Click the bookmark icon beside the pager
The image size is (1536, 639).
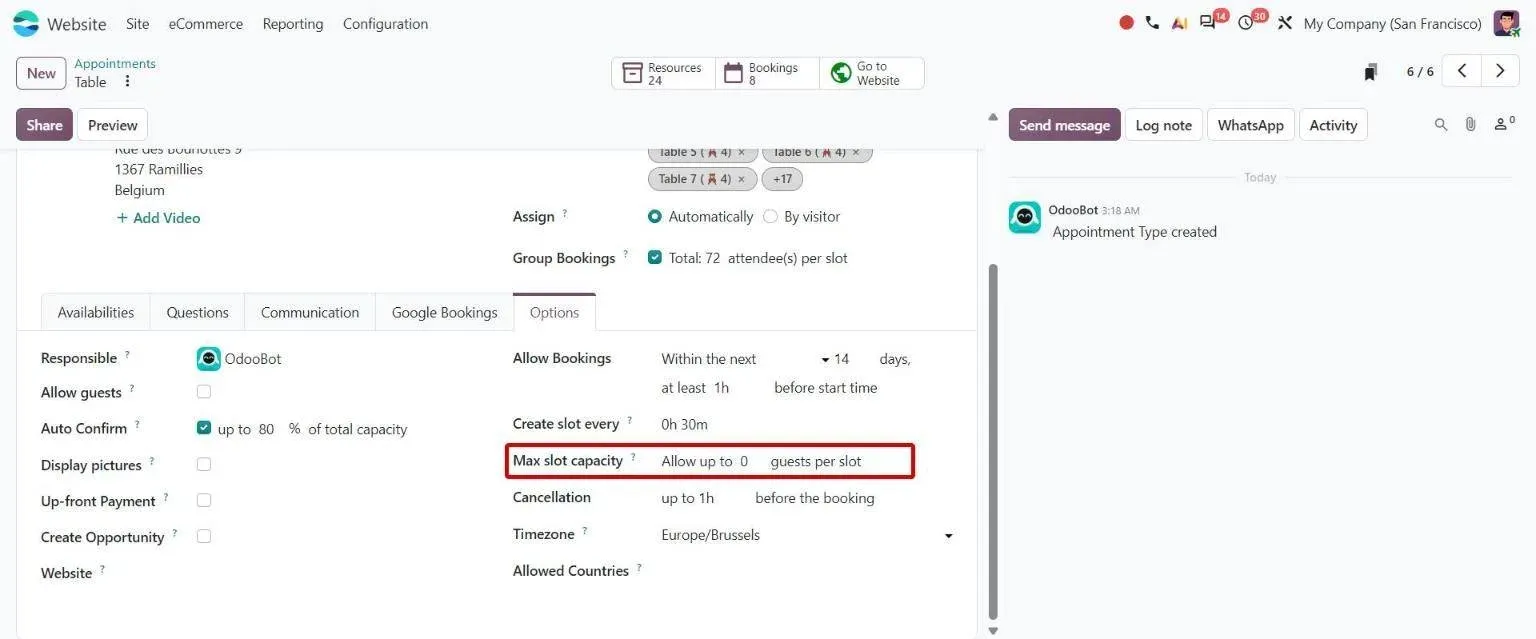pyautogui.click(x=1371, y=72)
